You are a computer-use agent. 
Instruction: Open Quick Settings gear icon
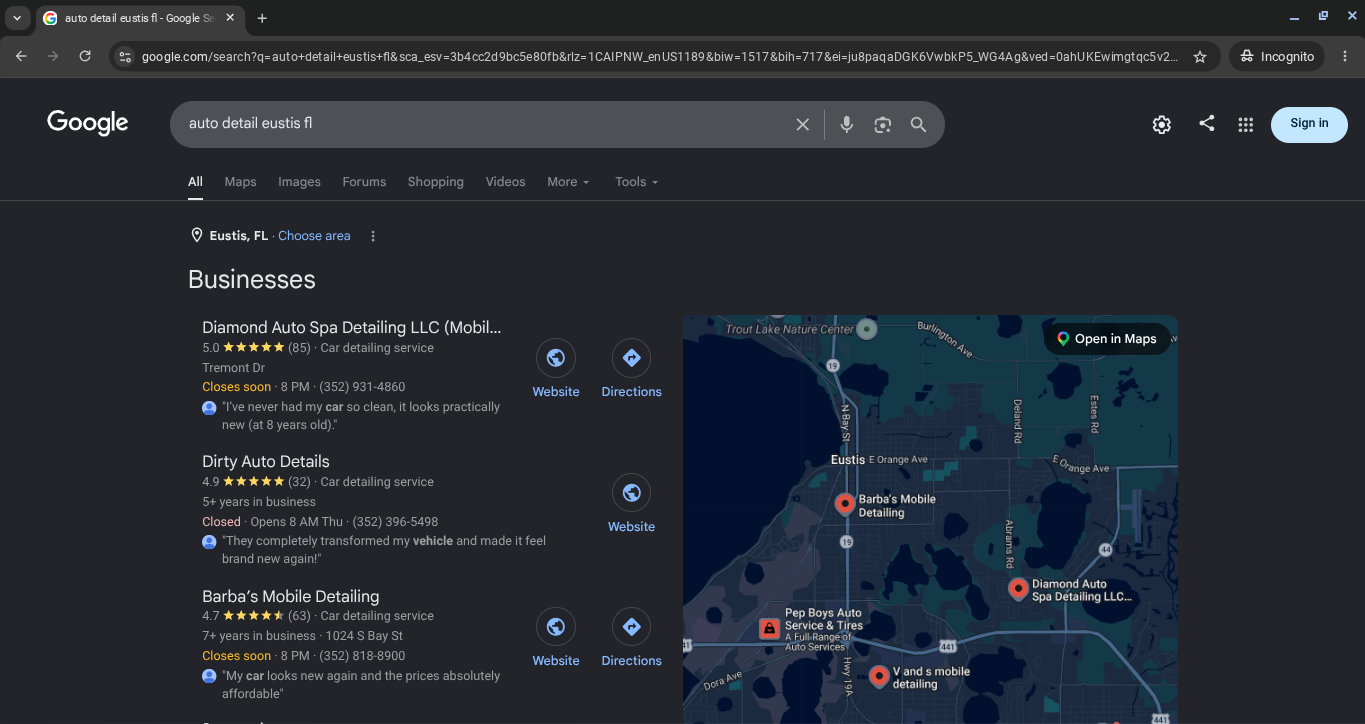point(1161,125)
